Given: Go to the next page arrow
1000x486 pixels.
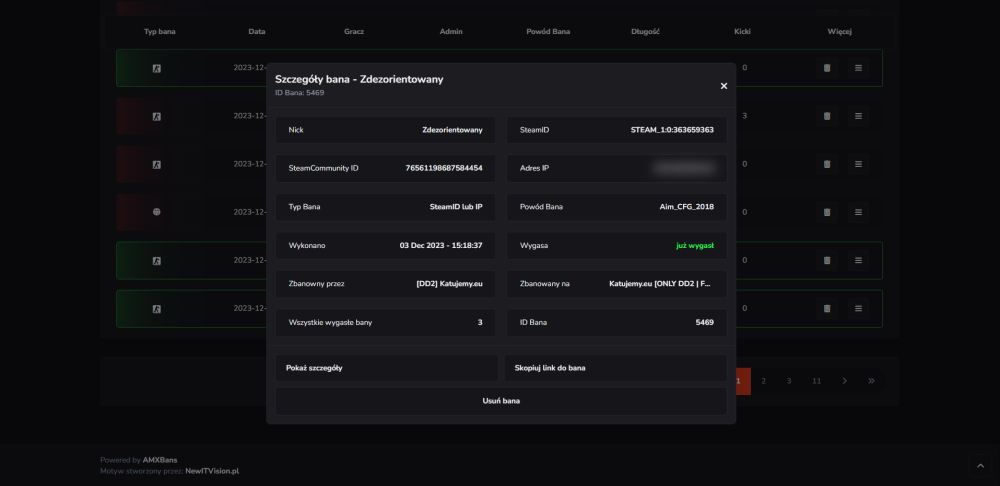Looking at the screenshot, I should coord(844,381).
